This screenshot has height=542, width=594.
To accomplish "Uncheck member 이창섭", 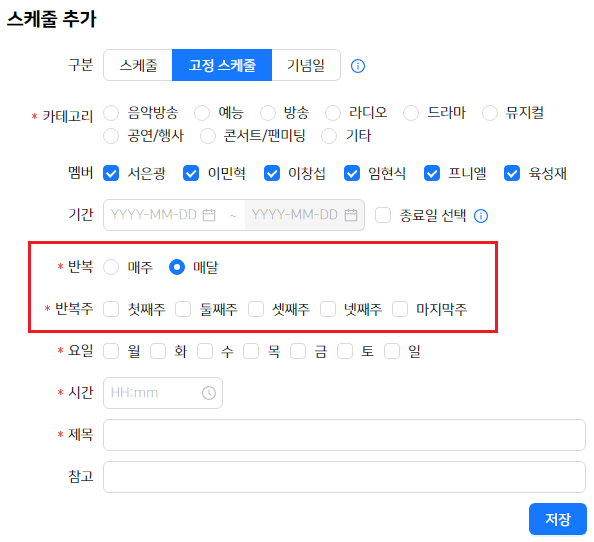I will [x=272, y=173].
